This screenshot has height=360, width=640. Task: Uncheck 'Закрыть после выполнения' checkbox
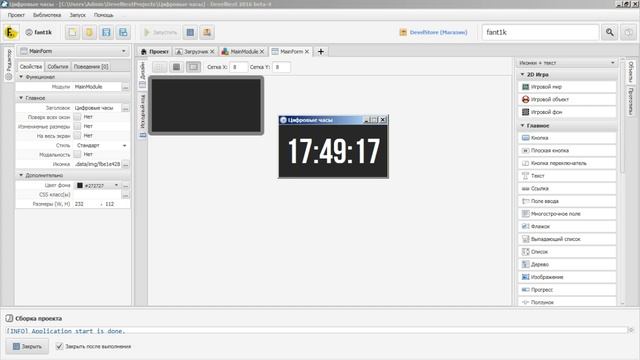[59, 347]
